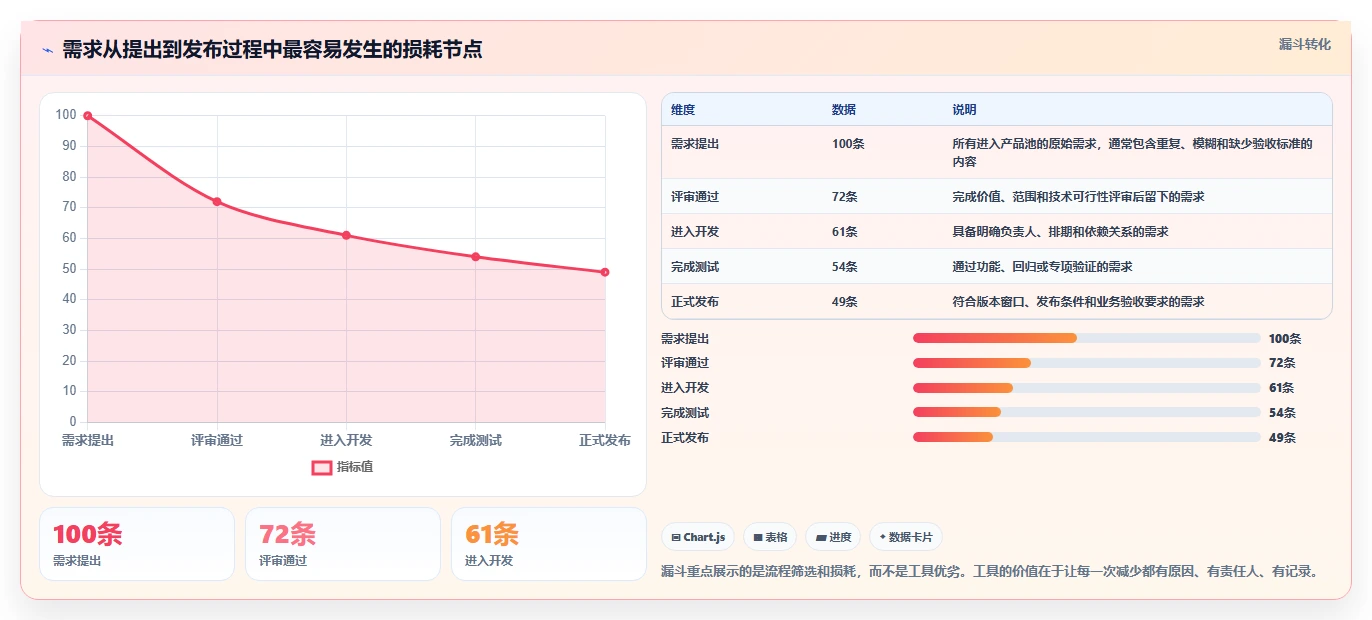
Task: Click the 完成测试 x-axis label on the chart
Action: [x=476, y=441]
